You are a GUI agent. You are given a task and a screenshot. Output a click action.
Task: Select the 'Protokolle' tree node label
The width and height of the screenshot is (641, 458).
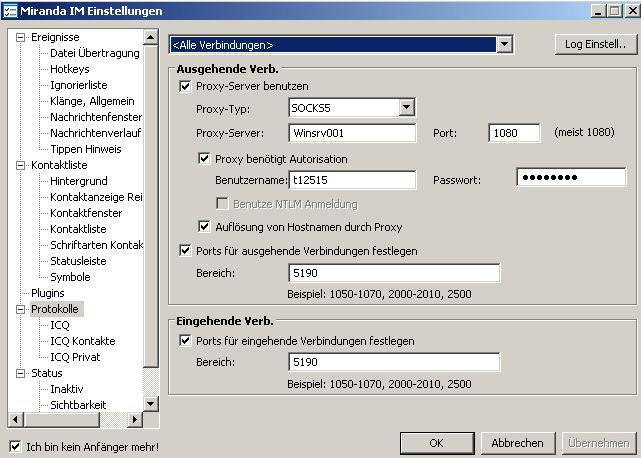point(55,309)
